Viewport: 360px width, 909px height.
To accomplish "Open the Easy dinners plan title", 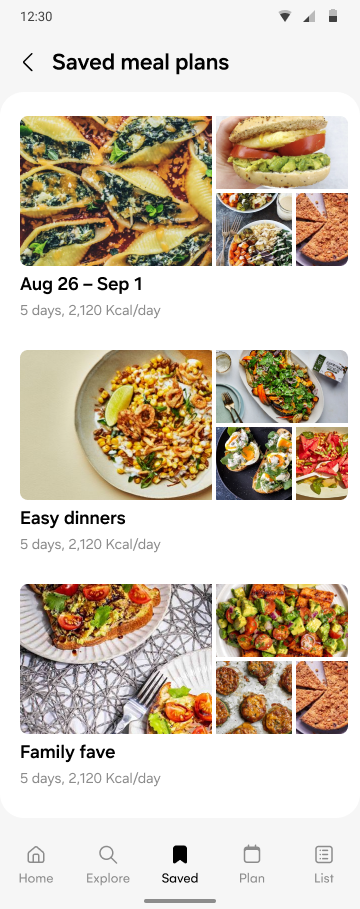I will coord(73,518).
